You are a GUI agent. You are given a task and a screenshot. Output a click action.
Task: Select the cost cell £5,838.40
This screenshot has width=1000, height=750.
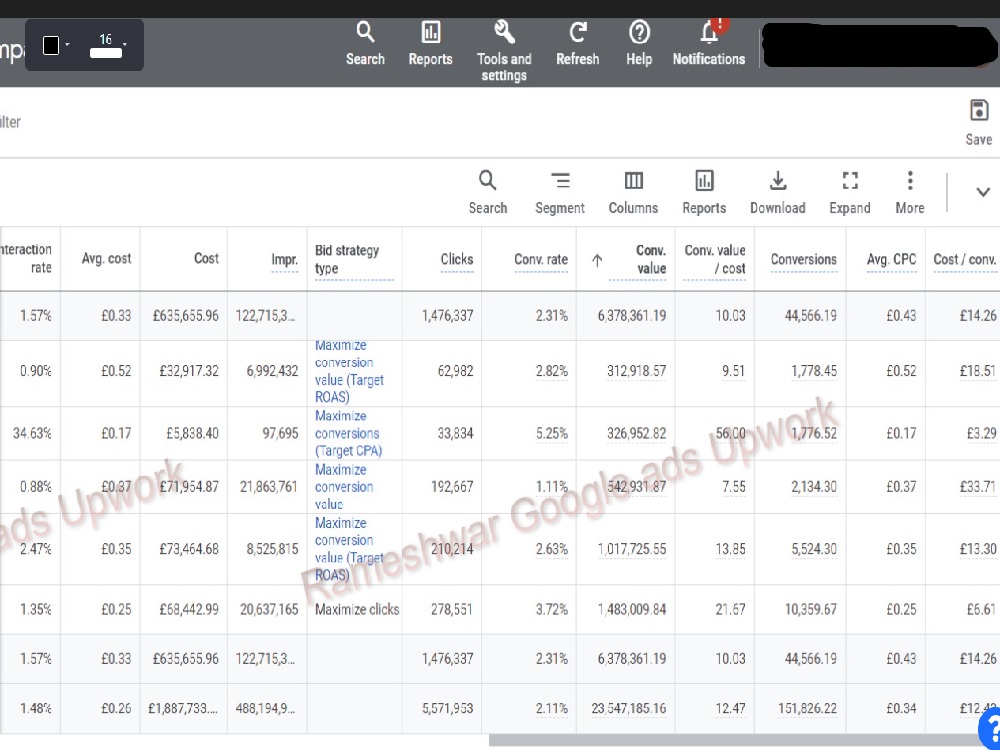192,433
